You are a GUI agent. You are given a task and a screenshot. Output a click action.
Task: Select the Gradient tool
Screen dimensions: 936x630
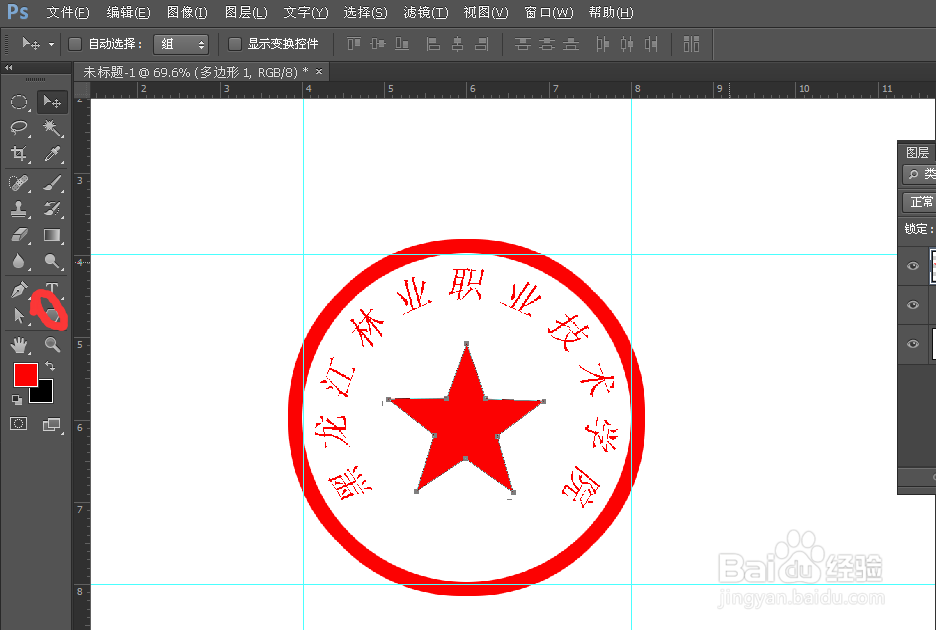[52, 235]
